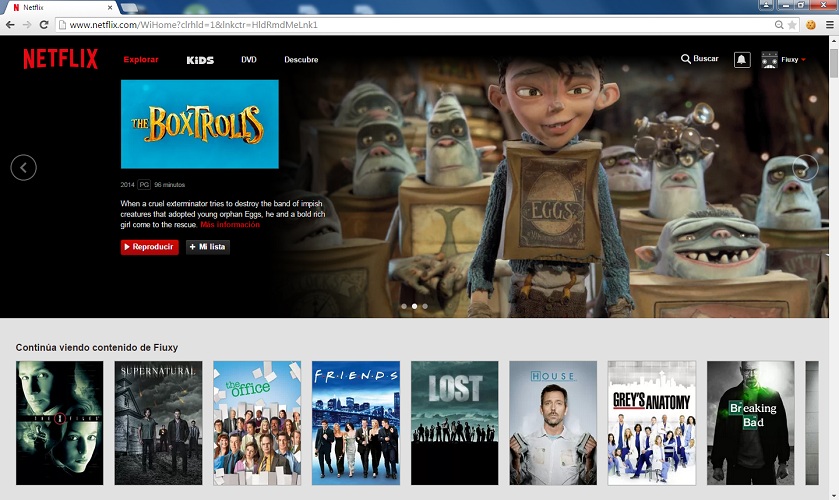Open The X-Files poster
This screenshot has width=839, height=500.
59,423
